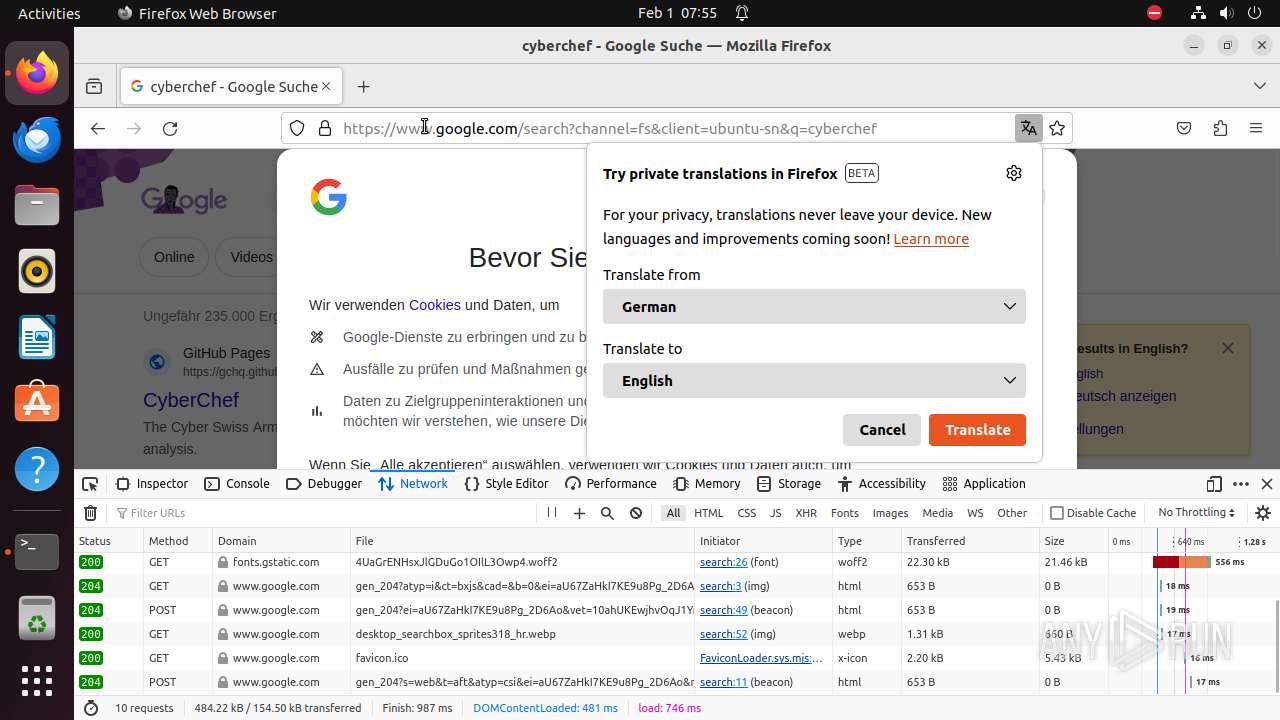Image resolution: width=1280 pixels, height=720 pixels.
Task: Filter requests by Images type
Action: (890, 513)
